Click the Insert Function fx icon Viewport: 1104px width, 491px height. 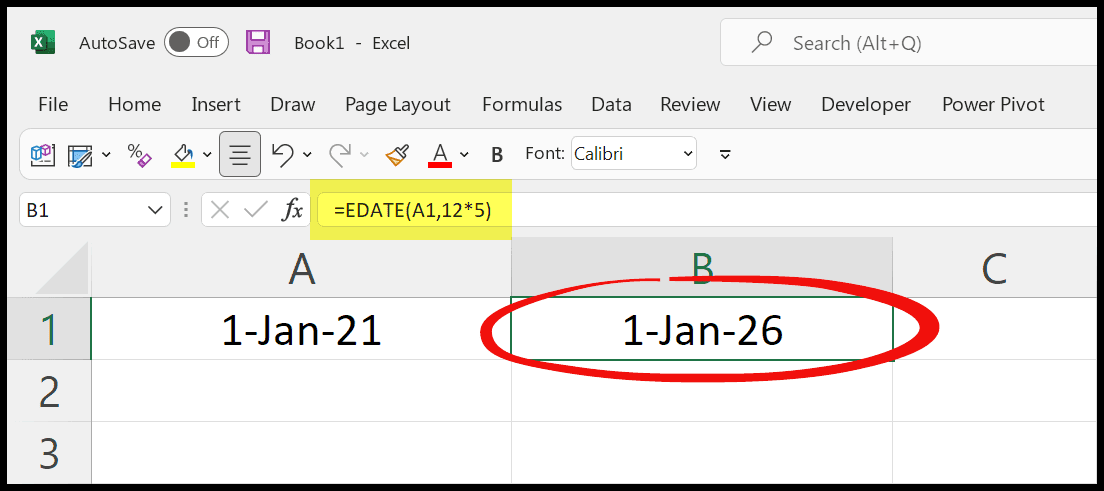pos(291,210)
